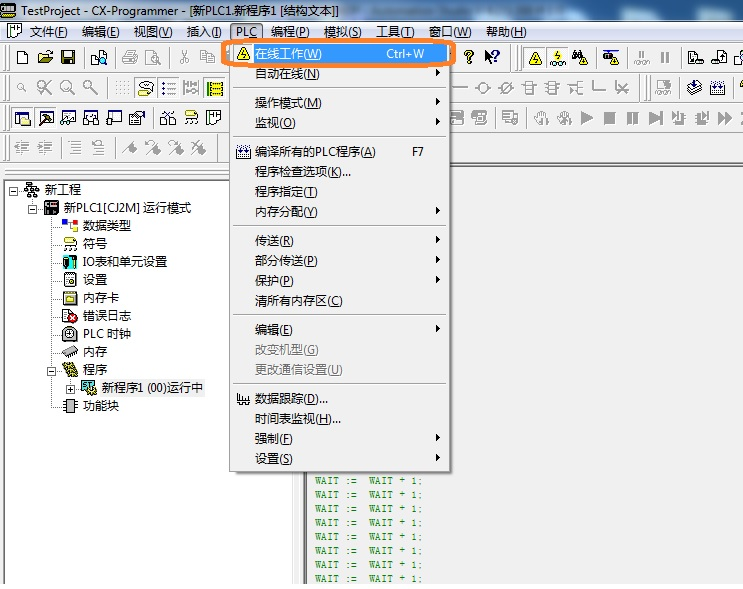Open the 操作模式(M) submenu

click(339, 102)
